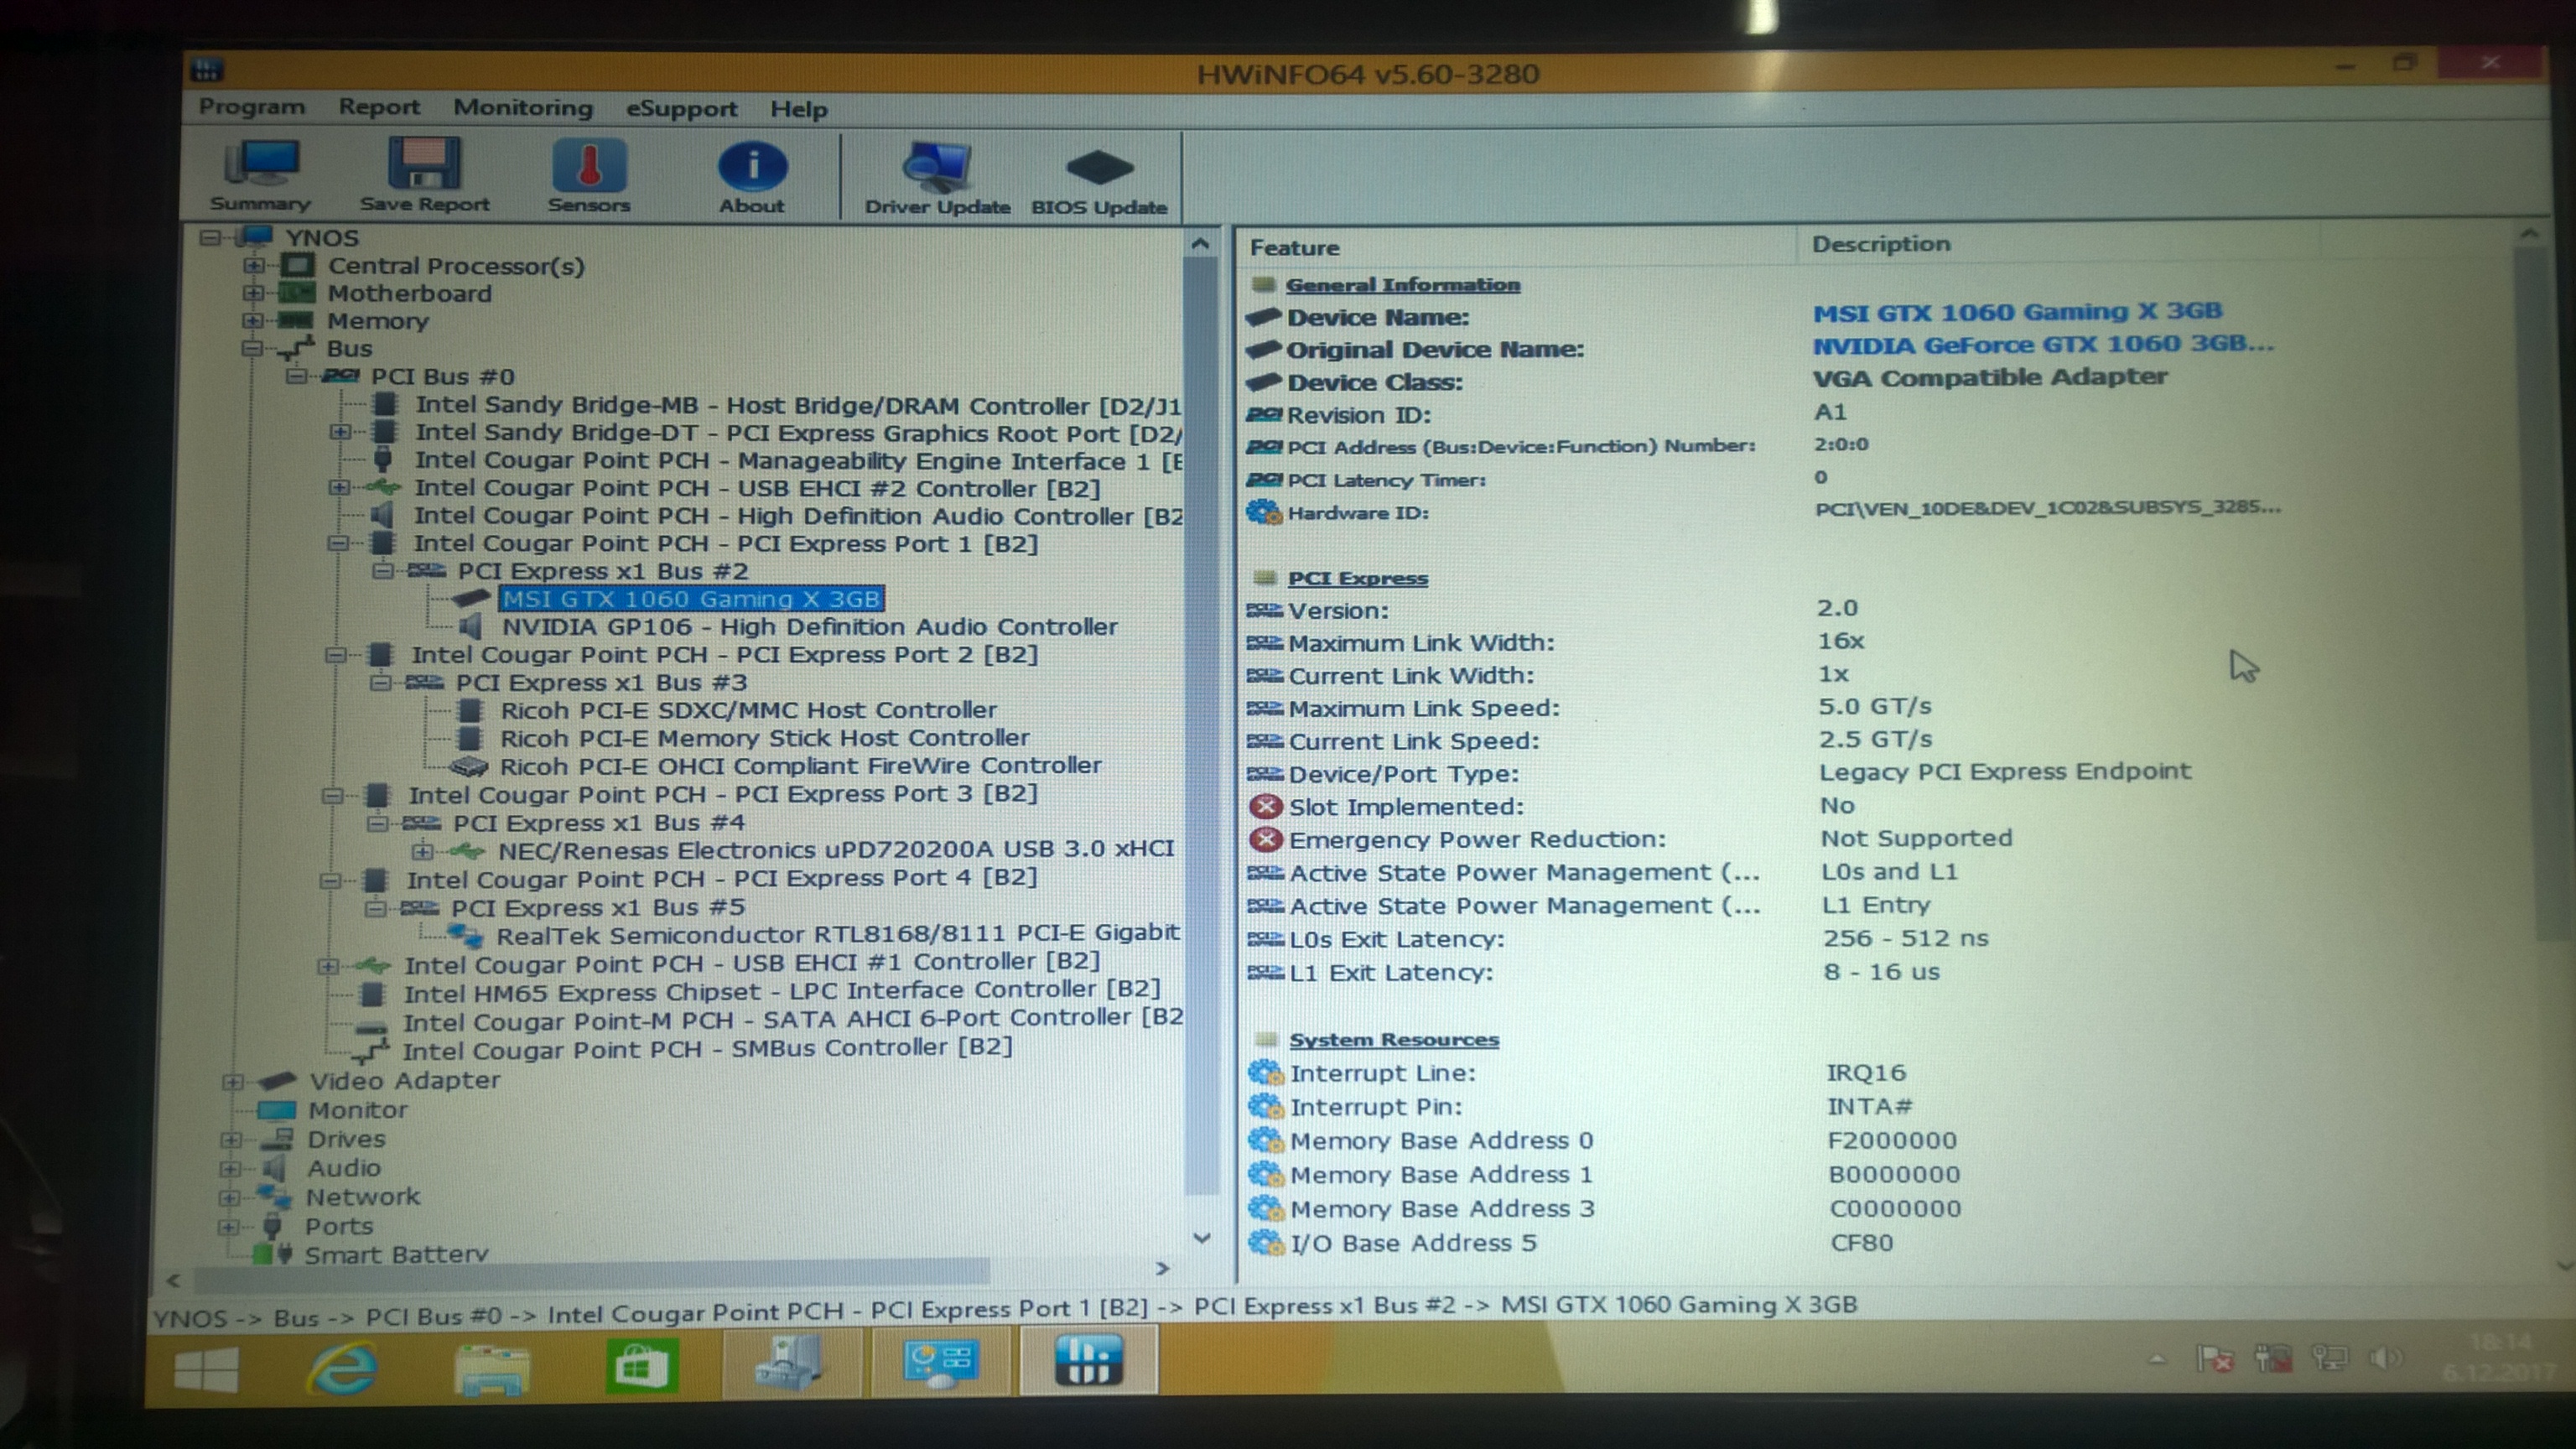Expand the Central Processor(s) node
The width and height of the screenshot is (2576, 1449).
(x=254, y=266)
